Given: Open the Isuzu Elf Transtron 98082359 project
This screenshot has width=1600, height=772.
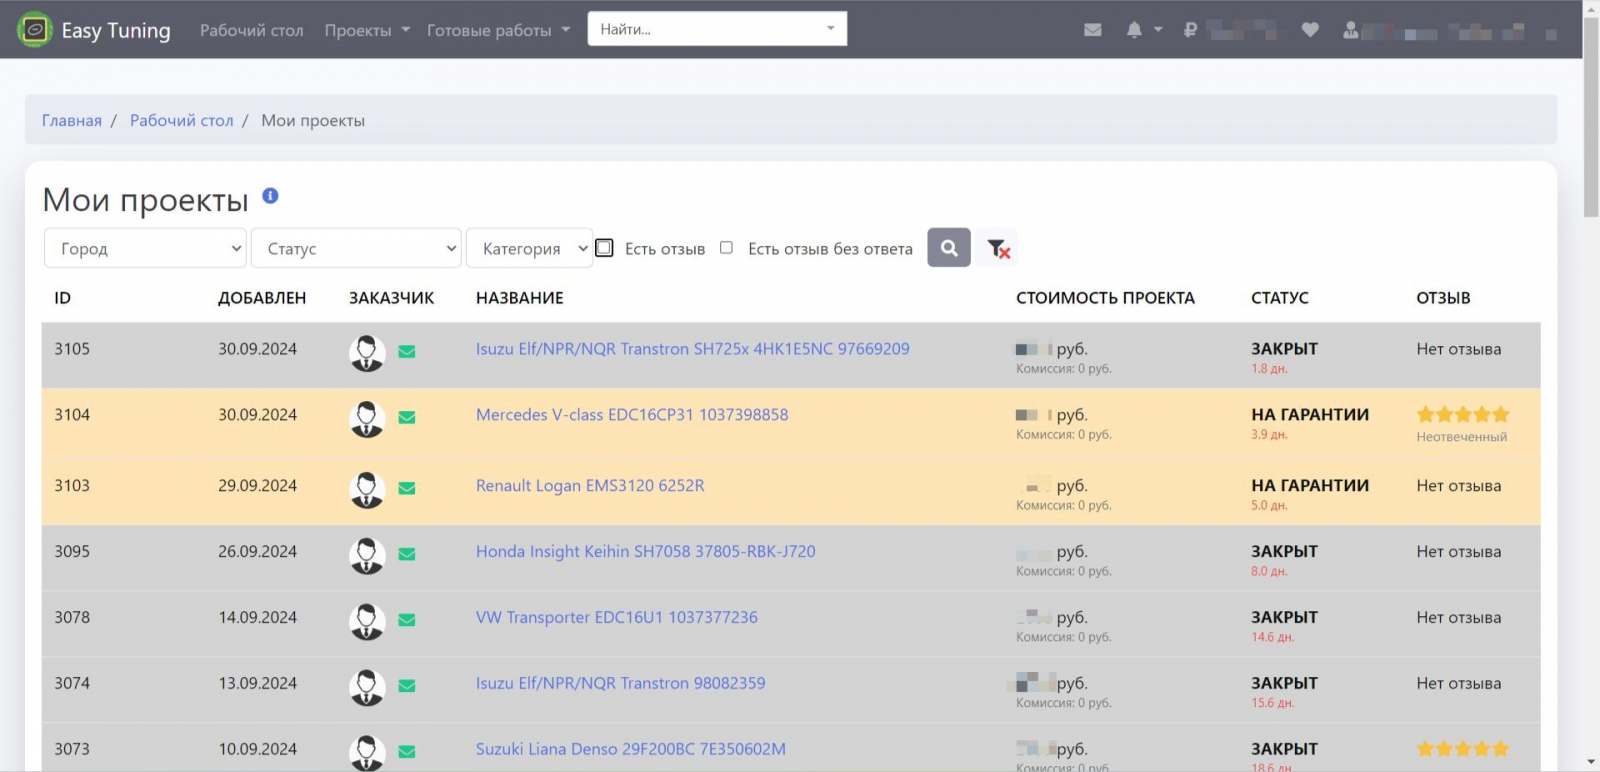Looking at the screenshot, I should (621, 684).
